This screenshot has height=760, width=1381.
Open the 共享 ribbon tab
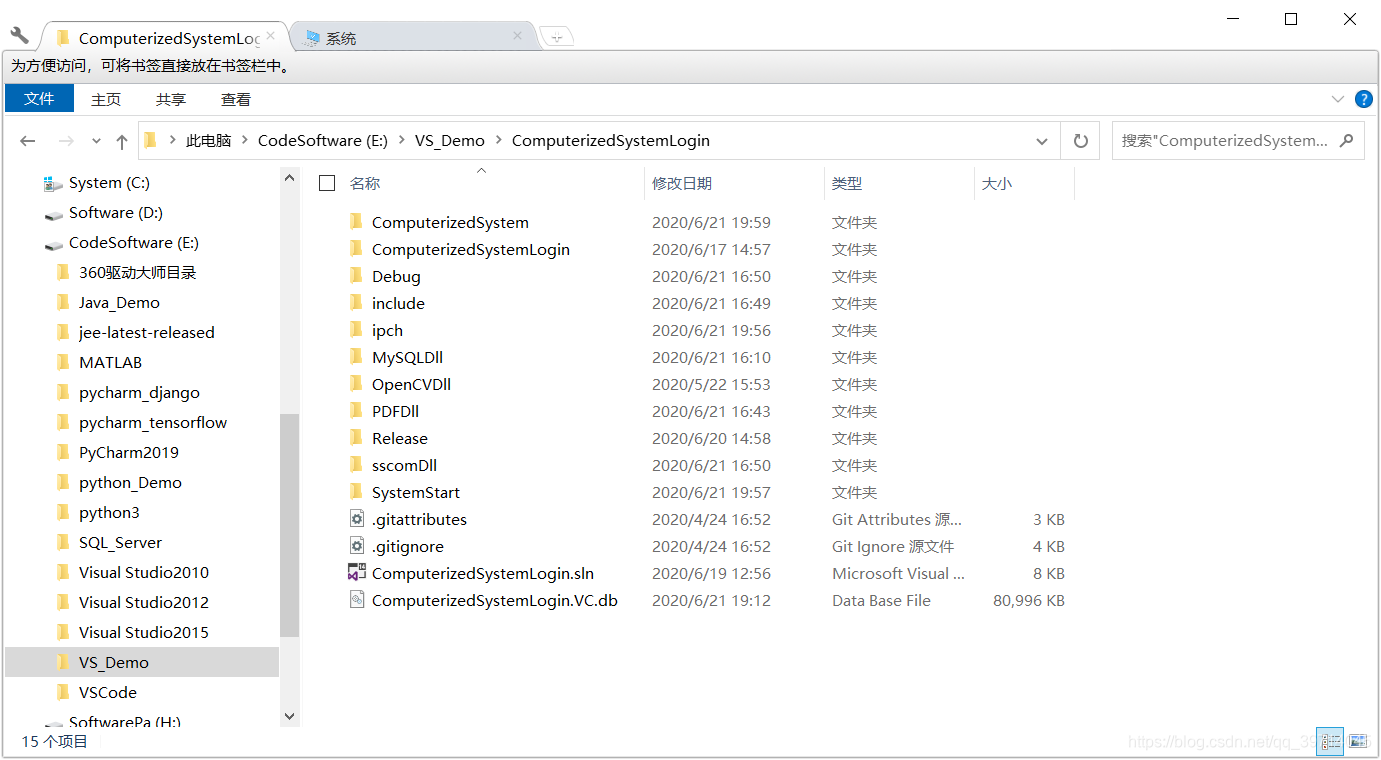(x=171, y=99)
